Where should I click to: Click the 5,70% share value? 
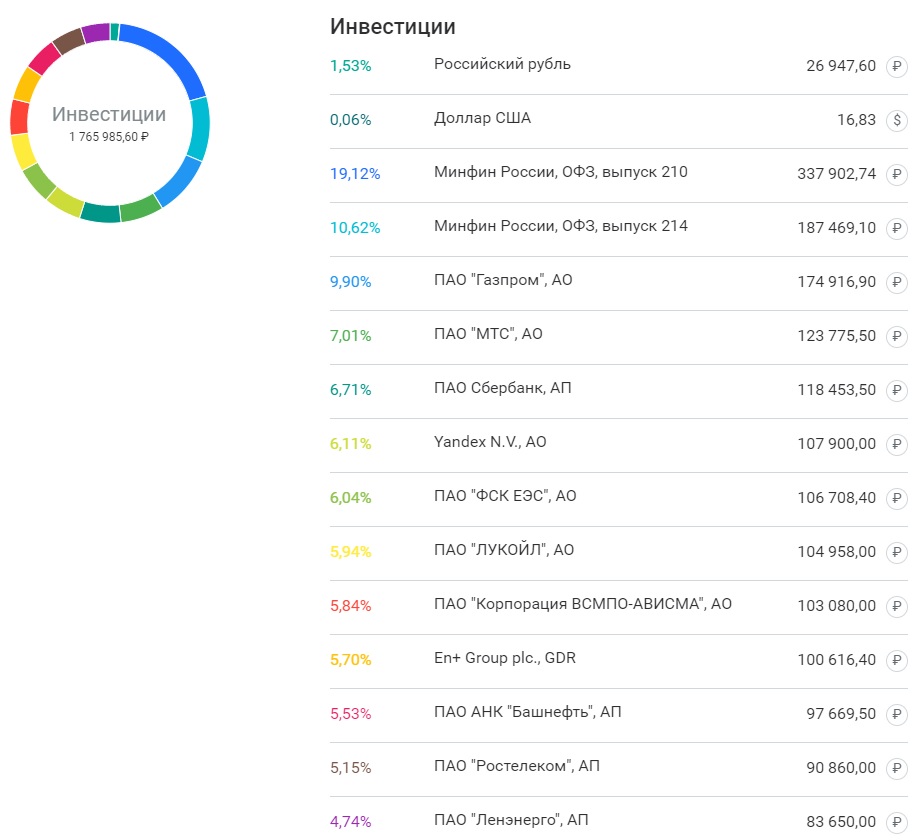click(350, 660)
